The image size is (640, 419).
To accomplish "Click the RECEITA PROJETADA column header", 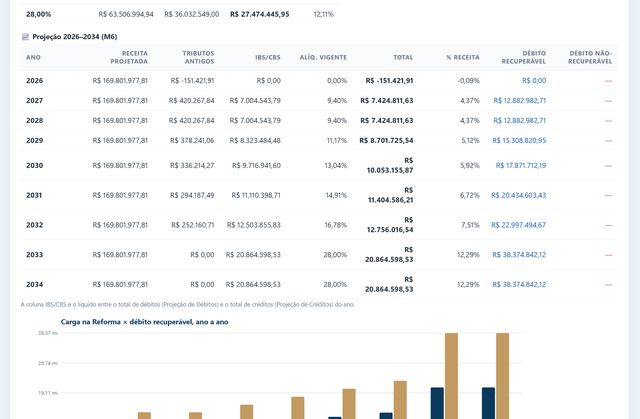I will click(x=129, y=58).
